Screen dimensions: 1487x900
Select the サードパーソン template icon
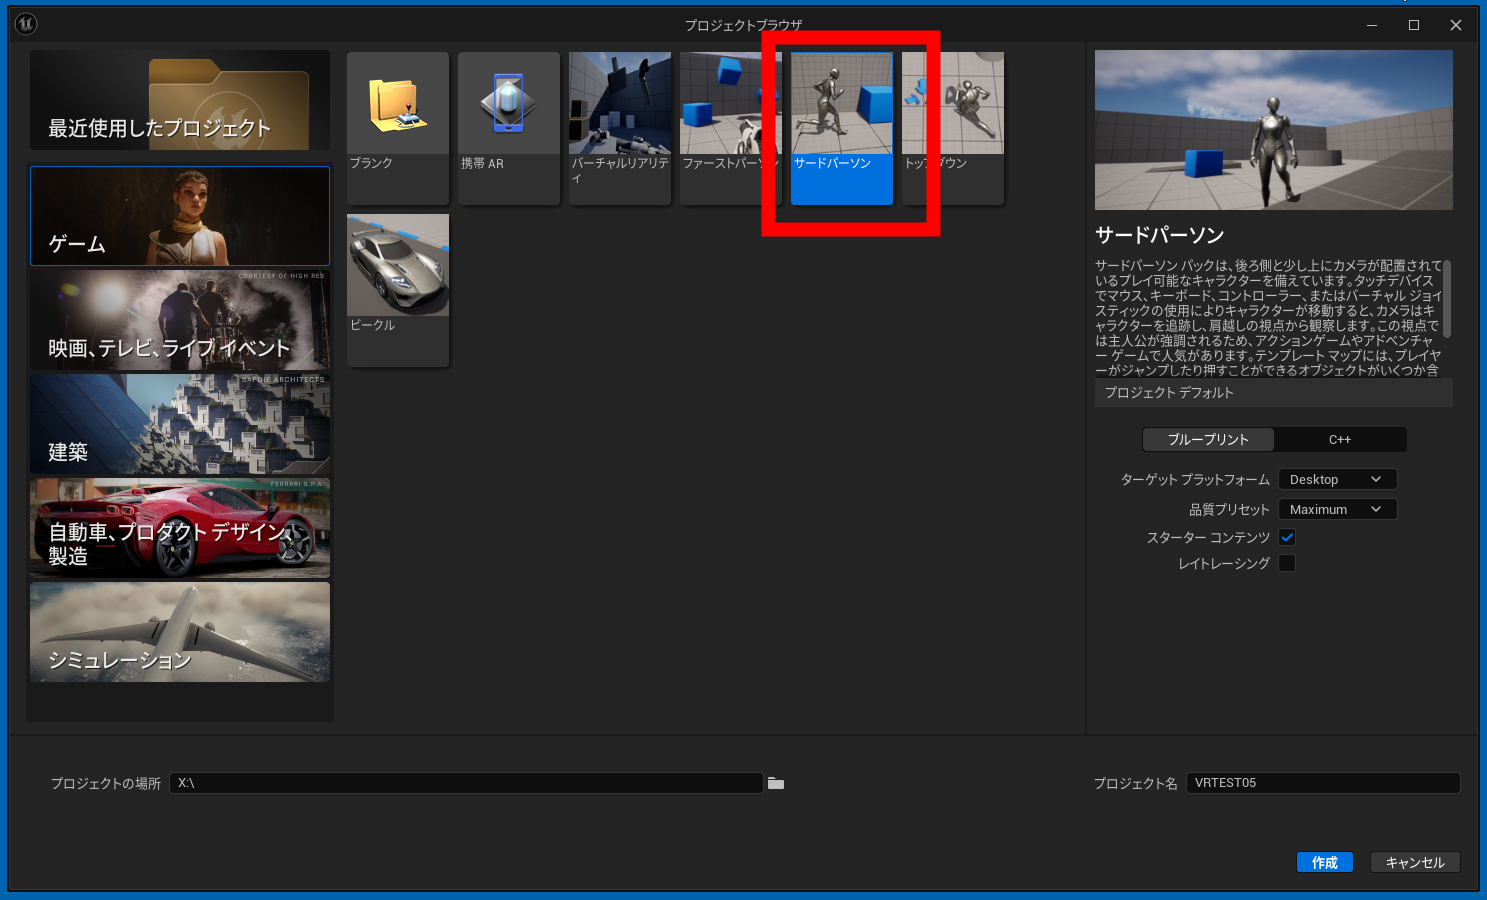click(841, 105)
